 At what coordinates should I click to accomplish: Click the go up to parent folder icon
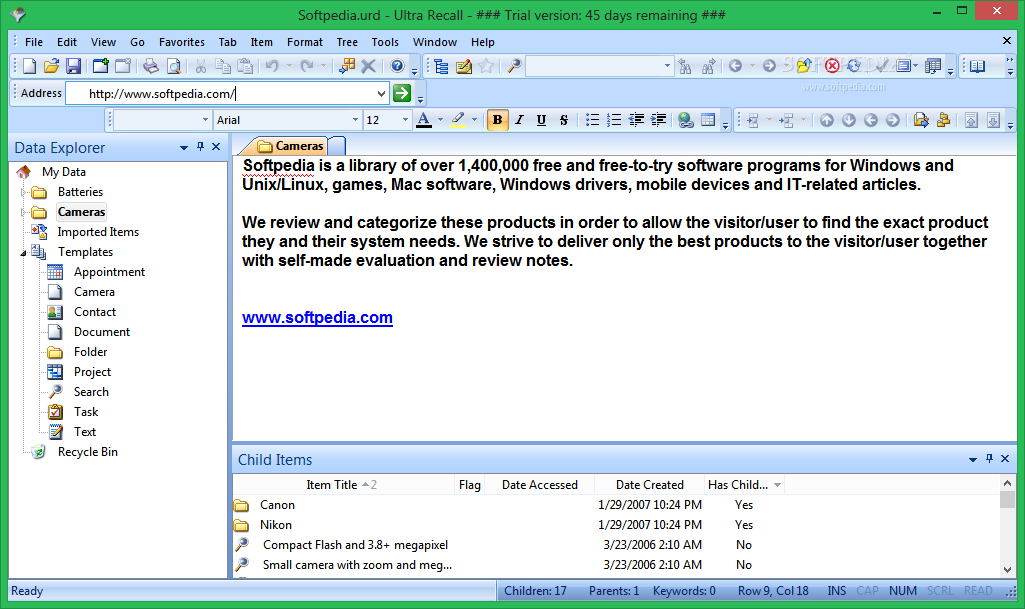click(804, 66)
